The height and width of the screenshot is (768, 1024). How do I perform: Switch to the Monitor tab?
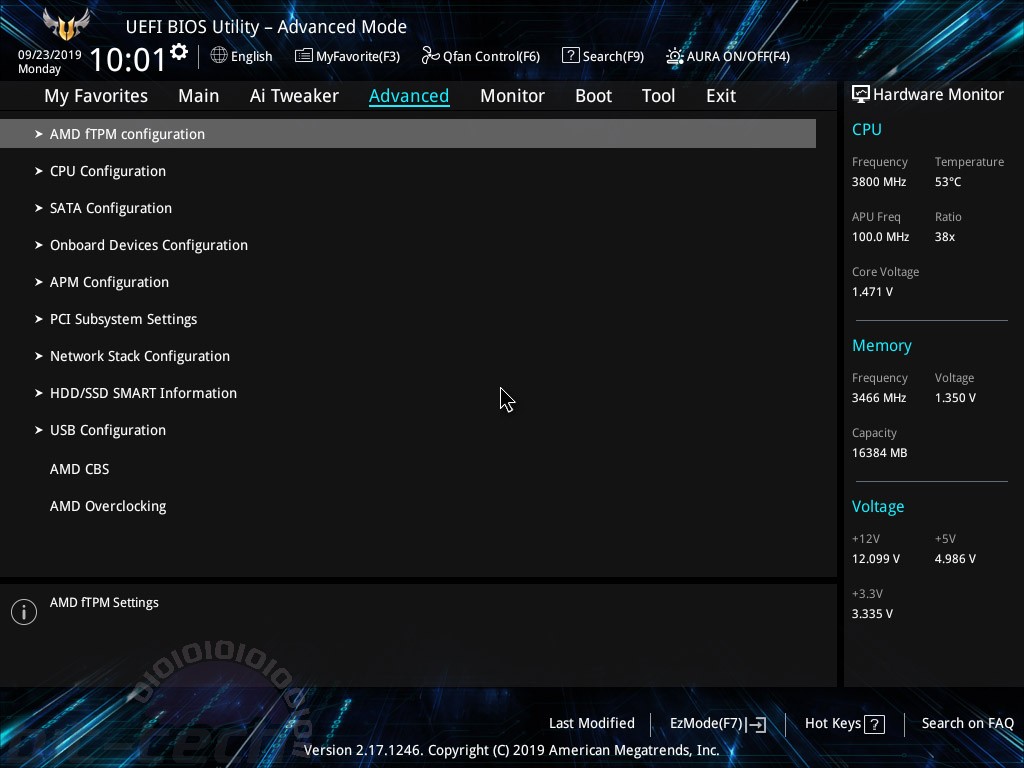click(x=512, y=96)
